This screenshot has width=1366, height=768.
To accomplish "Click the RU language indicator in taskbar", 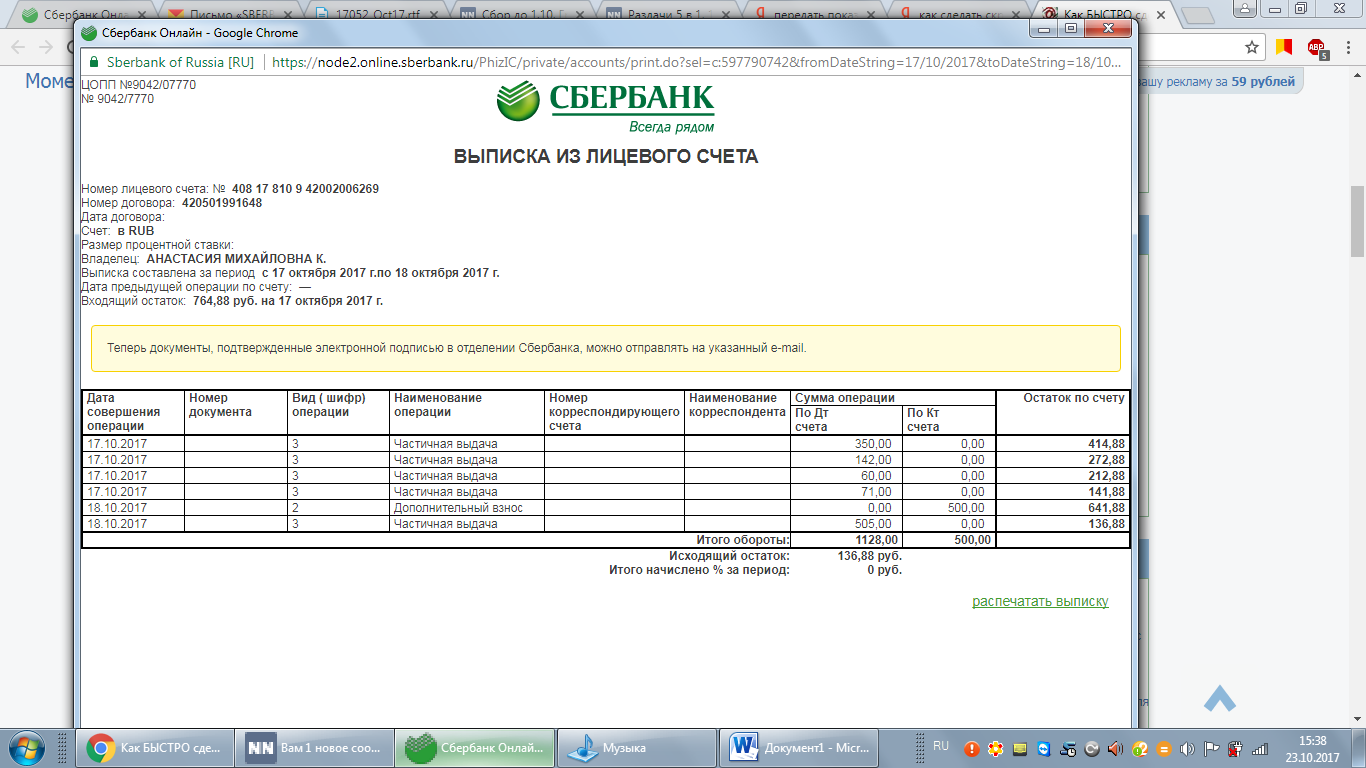I will click(x=940, y=746).
